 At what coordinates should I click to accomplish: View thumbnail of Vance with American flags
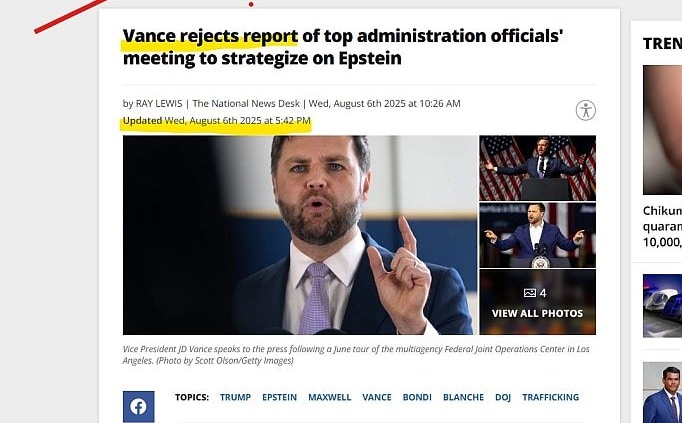coord(538,168)
